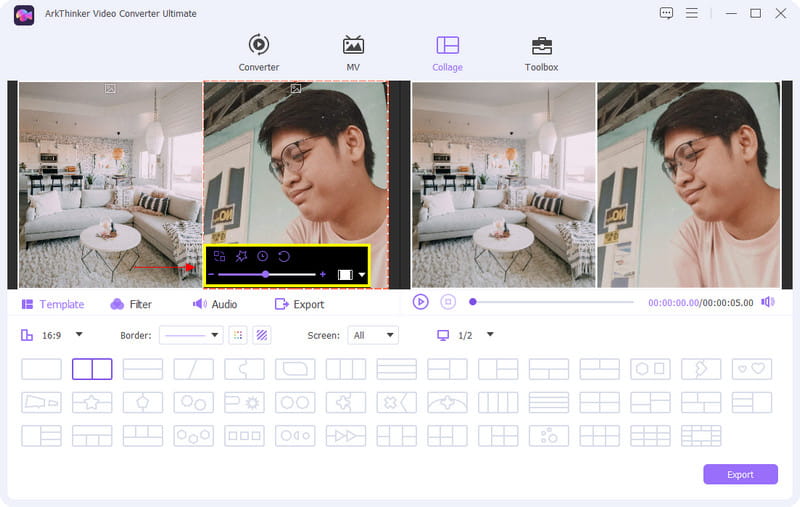Select the Collage tab
Screen dimensions: 800x507
(447, 53)
